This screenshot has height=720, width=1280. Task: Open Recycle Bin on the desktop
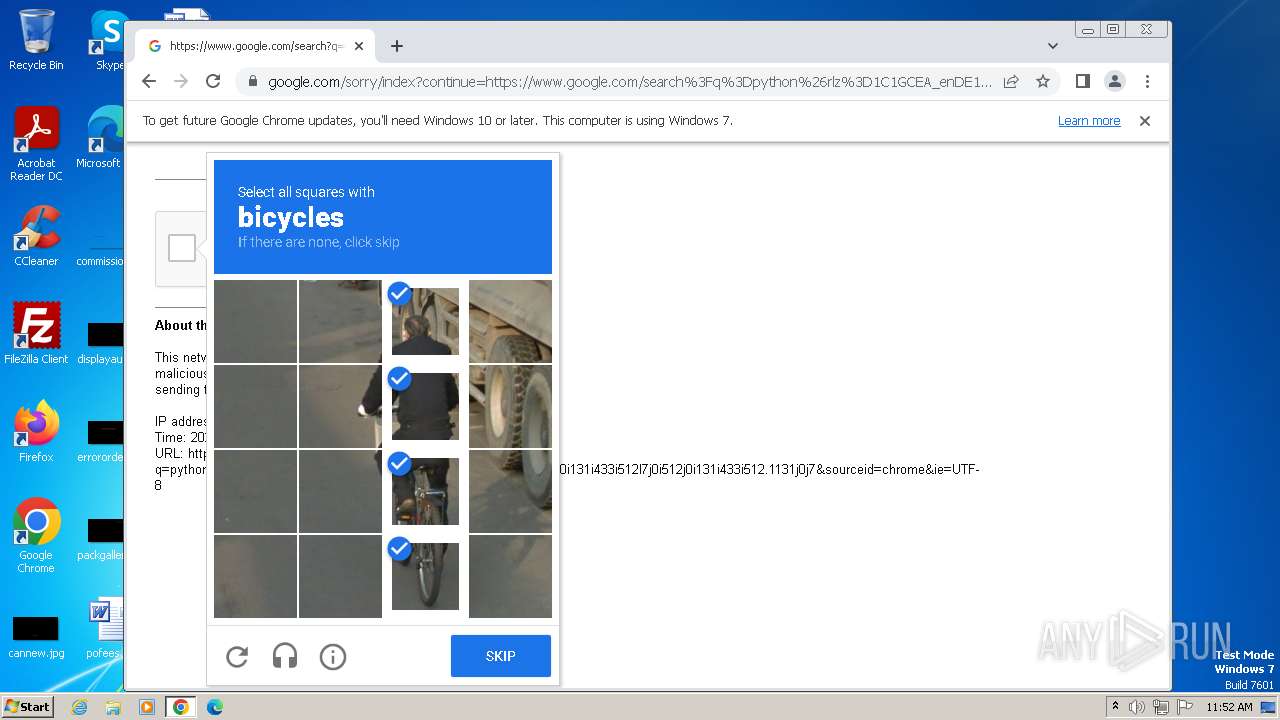coord(36,40)
